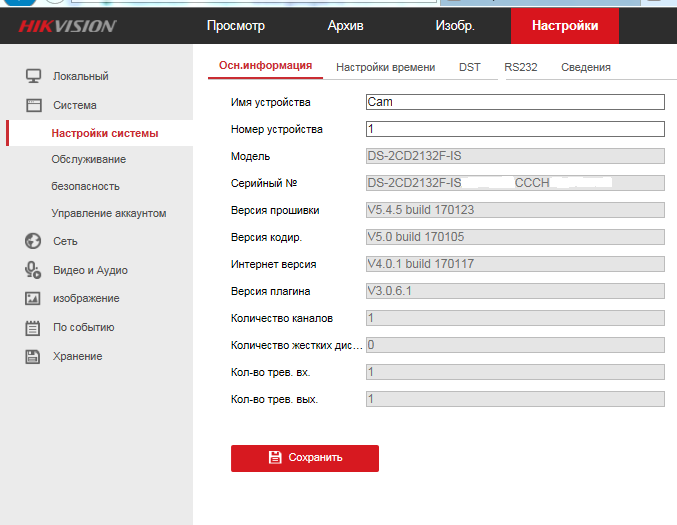Switch to Сведения tab
Screen dimensions: 677x525
point(586,67)
